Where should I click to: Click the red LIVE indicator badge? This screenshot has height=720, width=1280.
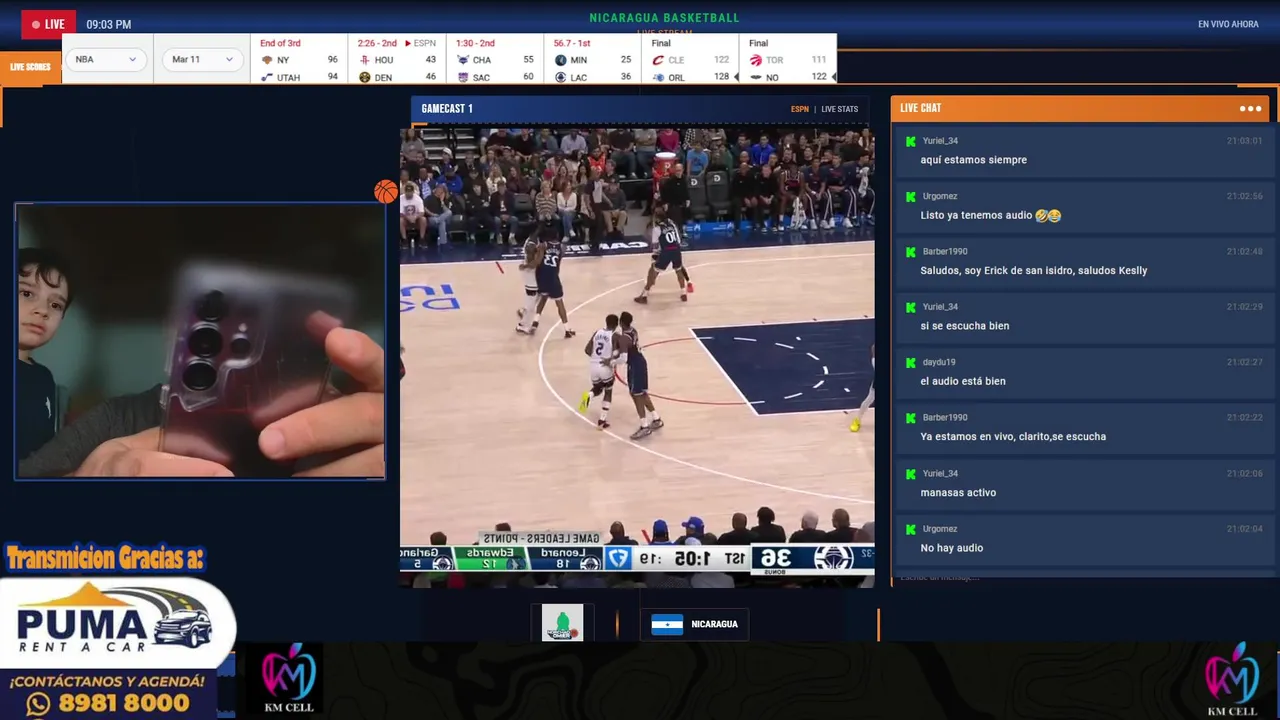(x=48, y=24)
